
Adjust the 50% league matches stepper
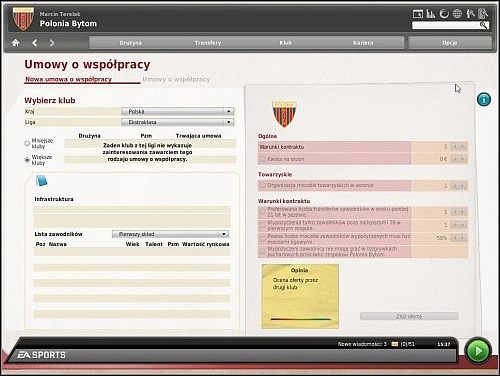click(x=459, y=238)
